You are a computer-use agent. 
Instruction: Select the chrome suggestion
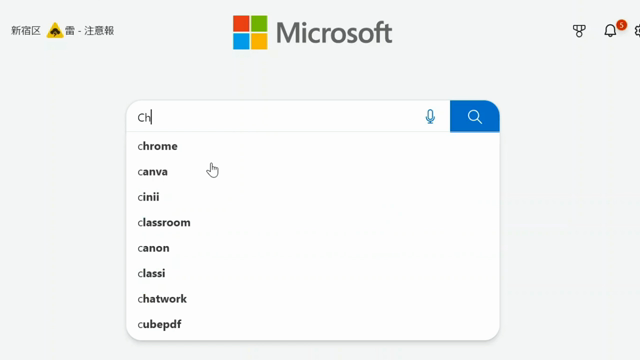tap(313, 146)
